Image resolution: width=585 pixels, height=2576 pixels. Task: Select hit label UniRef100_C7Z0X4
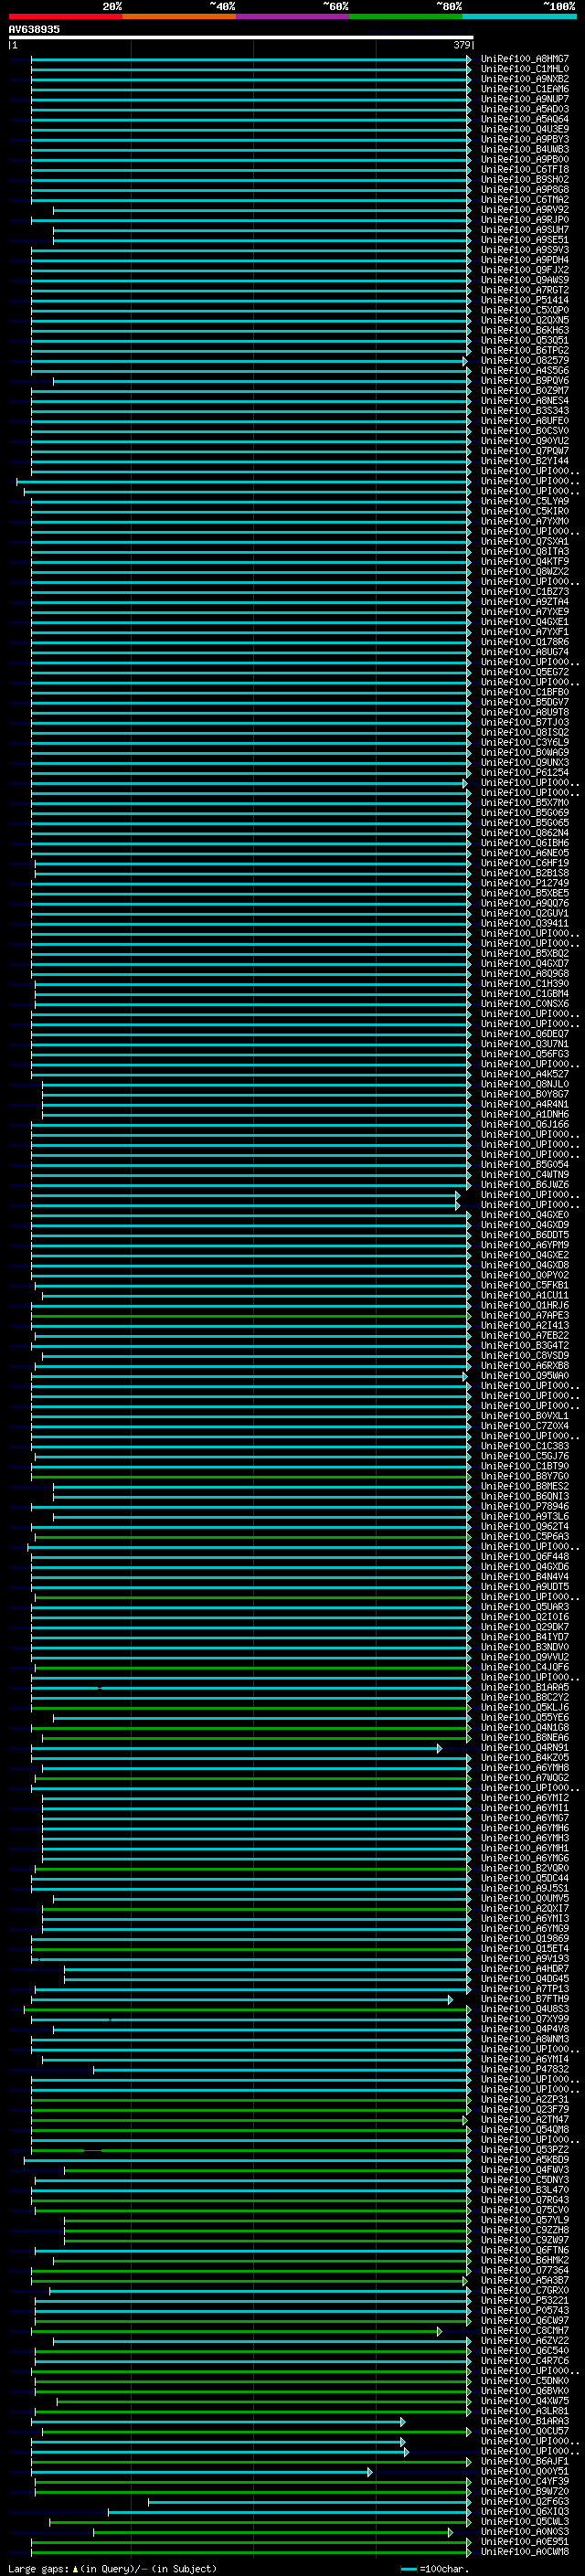click(x=525, y=1426)
